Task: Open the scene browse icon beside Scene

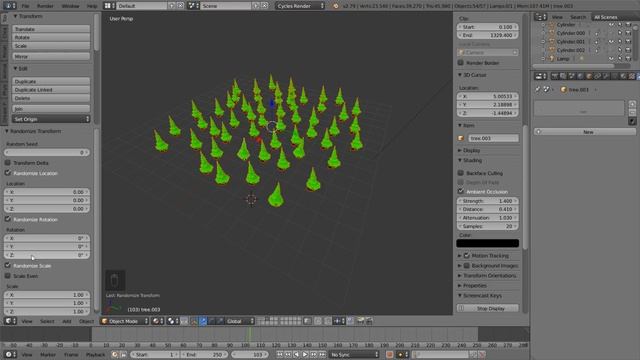Action: [193, 6]
